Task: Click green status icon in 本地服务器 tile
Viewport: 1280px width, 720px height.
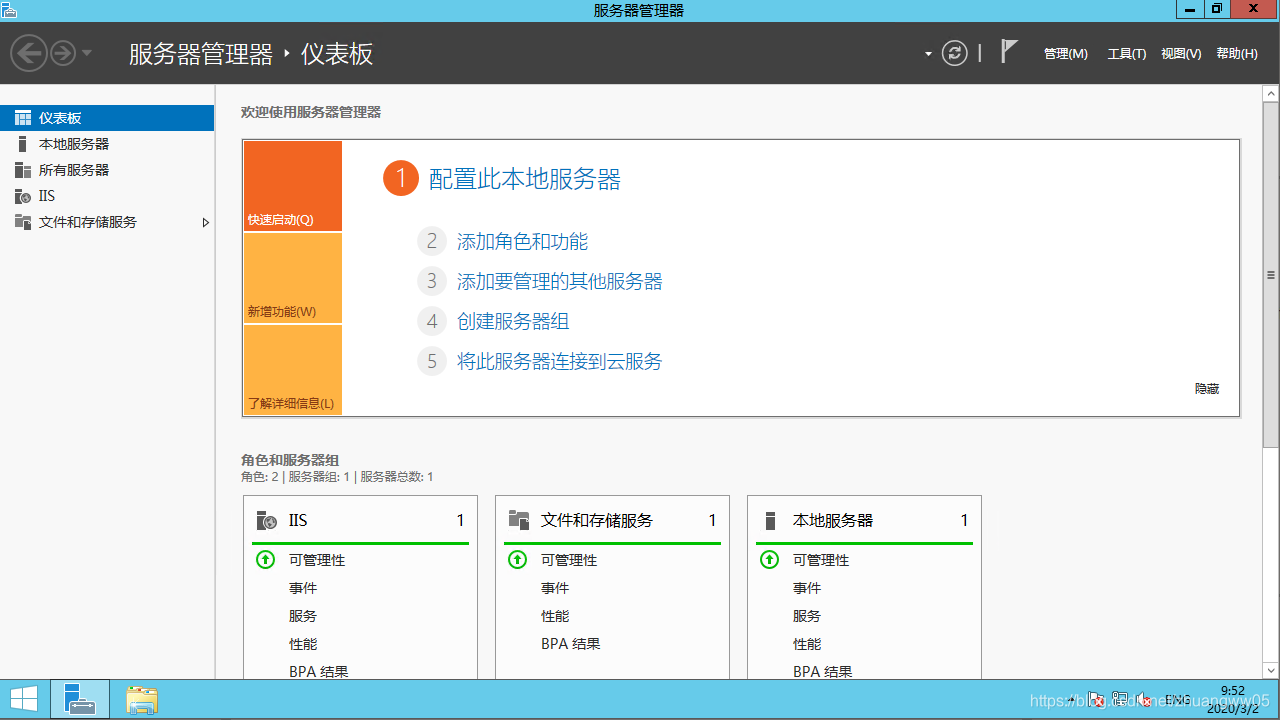Action: click(769, 560)
